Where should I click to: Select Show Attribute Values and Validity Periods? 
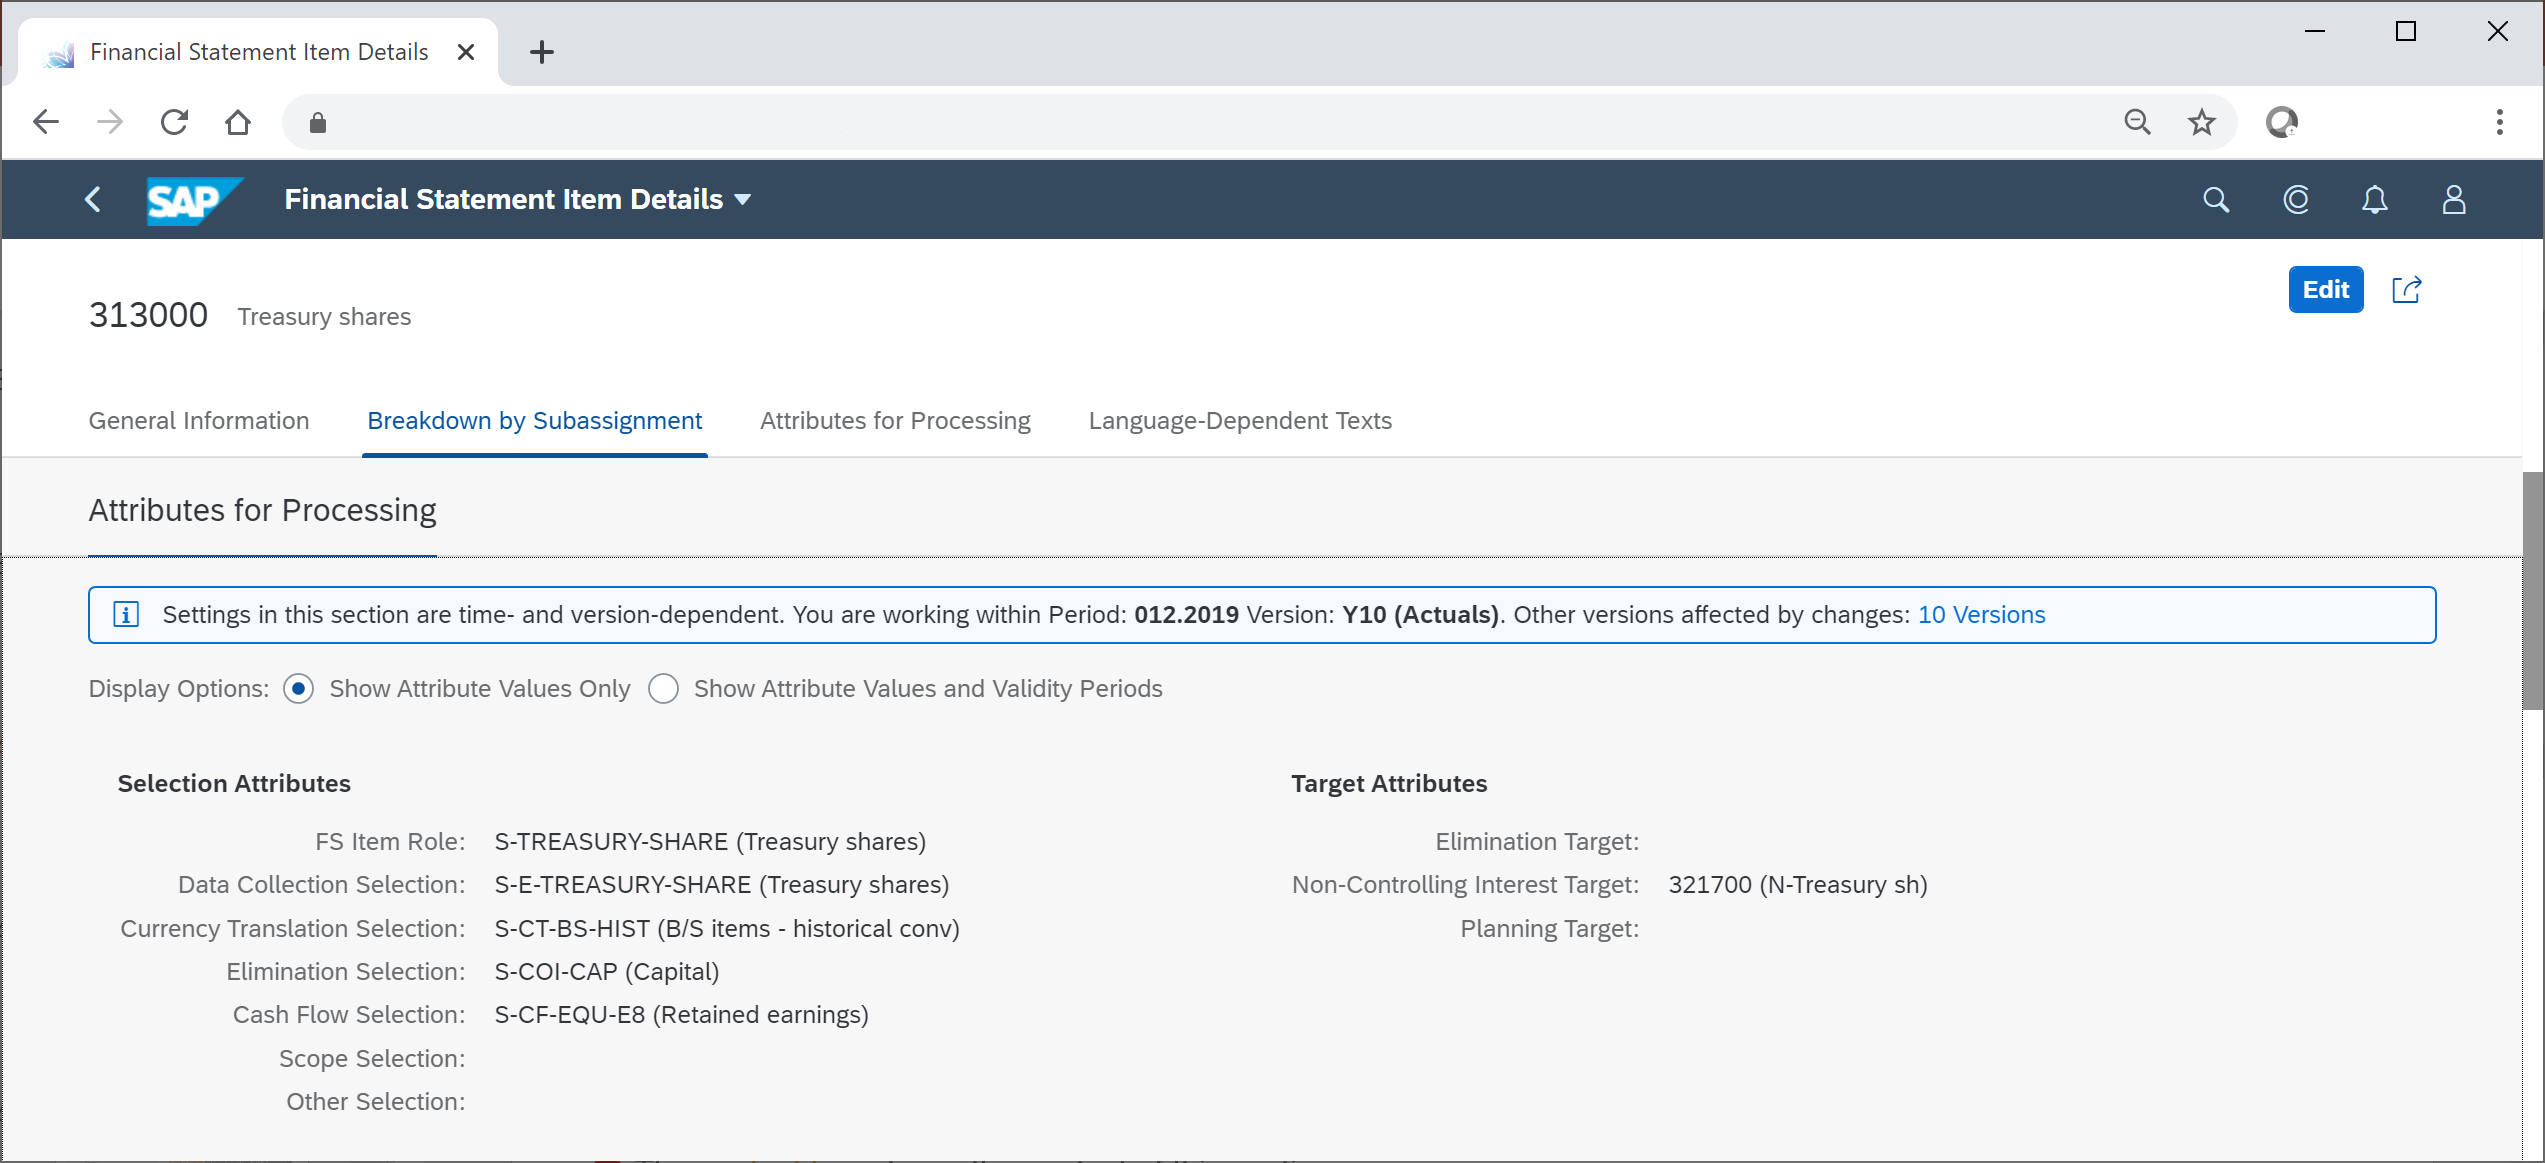pos(663,689)
